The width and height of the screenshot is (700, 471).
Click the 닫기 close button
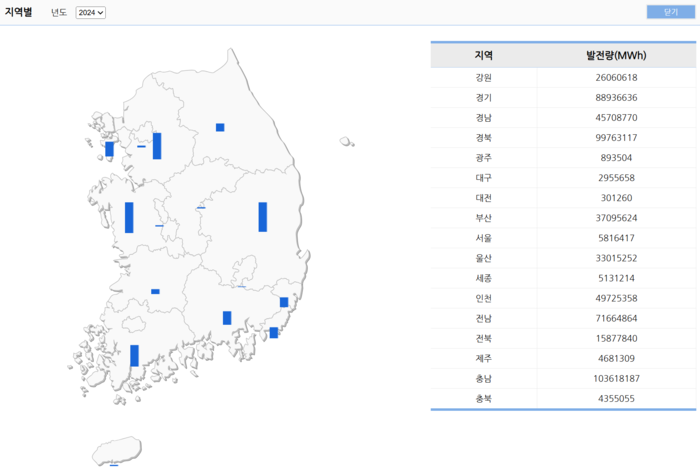(671, 12)
